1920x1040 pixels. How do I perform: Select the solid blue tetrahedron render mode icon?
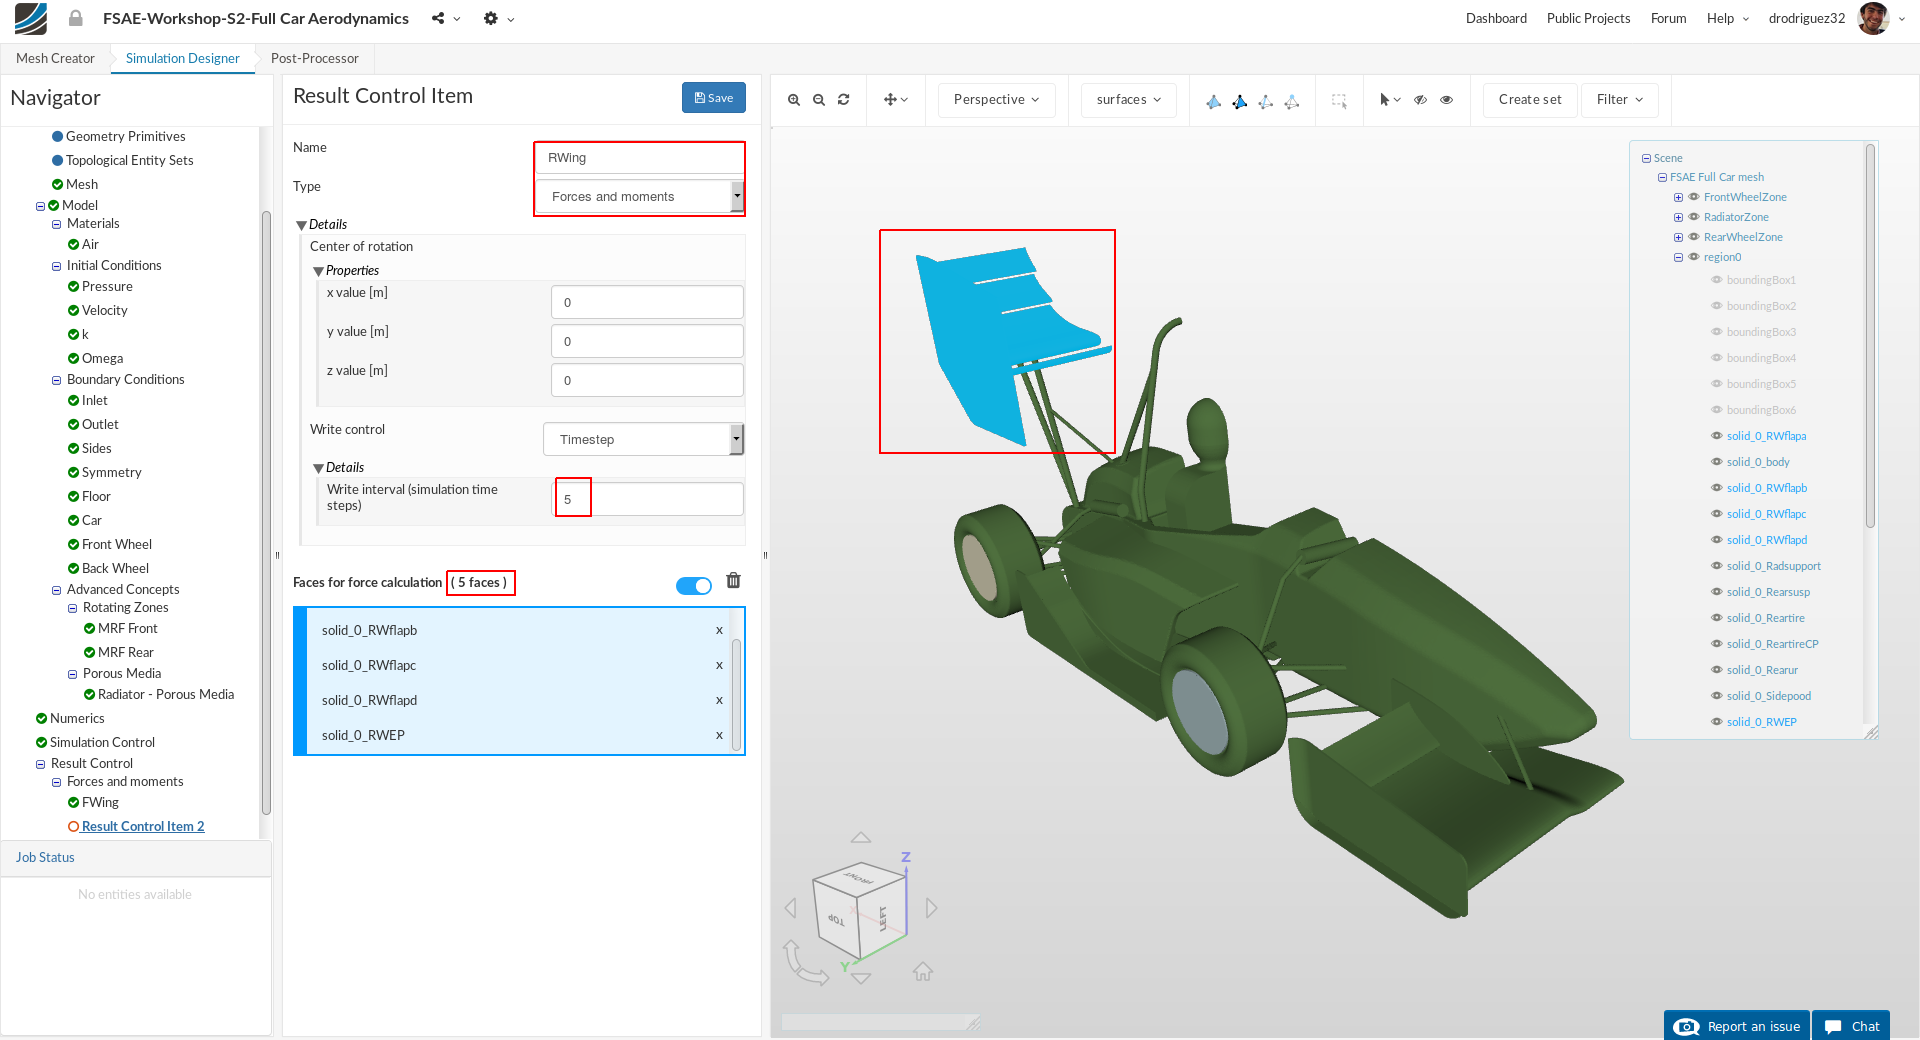point(1240,100)
